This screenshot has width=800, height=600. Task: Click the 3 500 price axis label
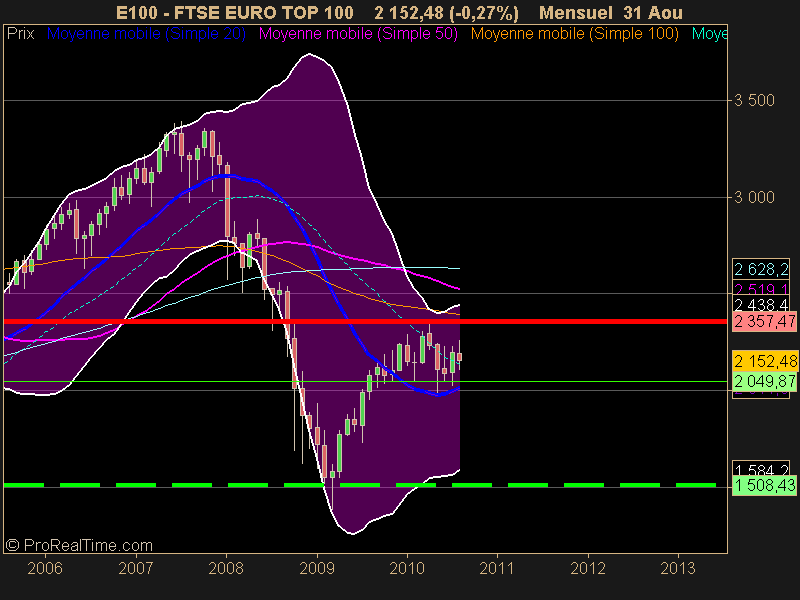(x=754, y=100)
